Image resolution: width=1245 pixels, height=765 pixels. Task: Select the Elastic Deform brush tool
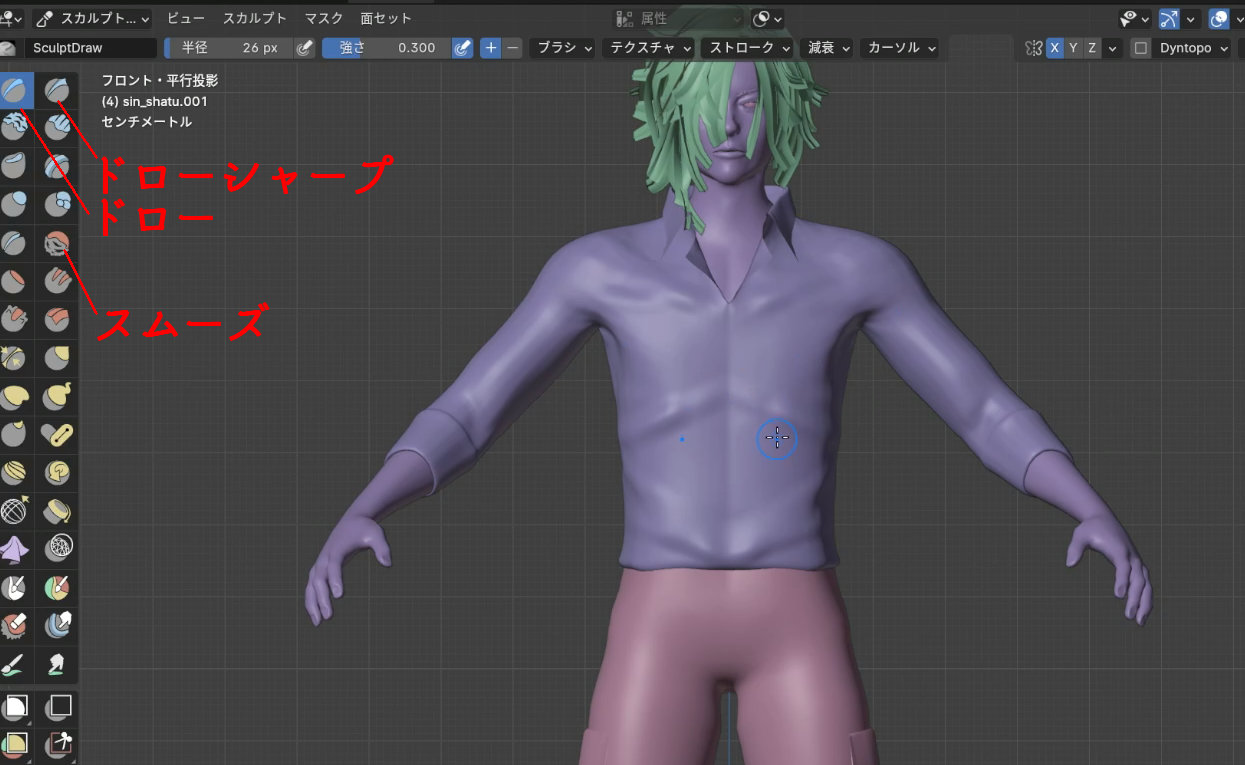pyautogui.click(x=15, y=396)
